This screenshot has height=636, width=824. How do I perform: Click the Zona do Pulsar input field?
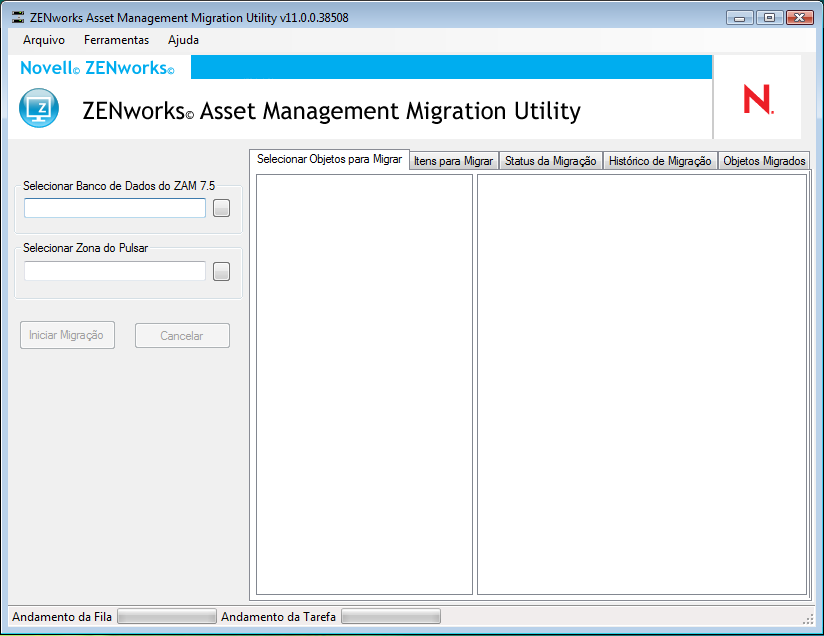115,271
